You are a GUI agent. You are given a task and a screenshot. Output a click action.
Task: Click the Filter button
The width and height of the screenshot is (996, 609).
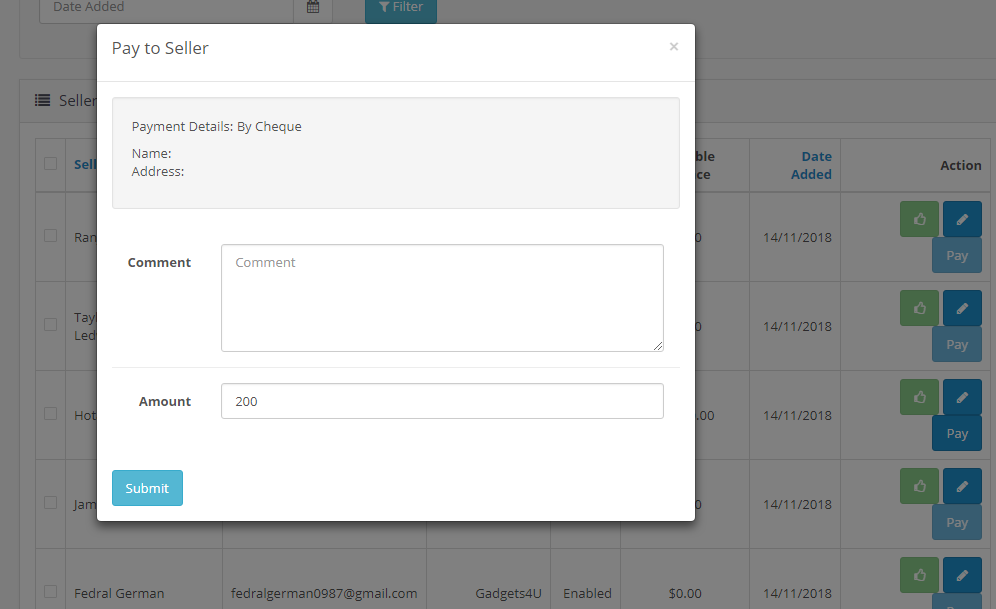click(401, 8)
